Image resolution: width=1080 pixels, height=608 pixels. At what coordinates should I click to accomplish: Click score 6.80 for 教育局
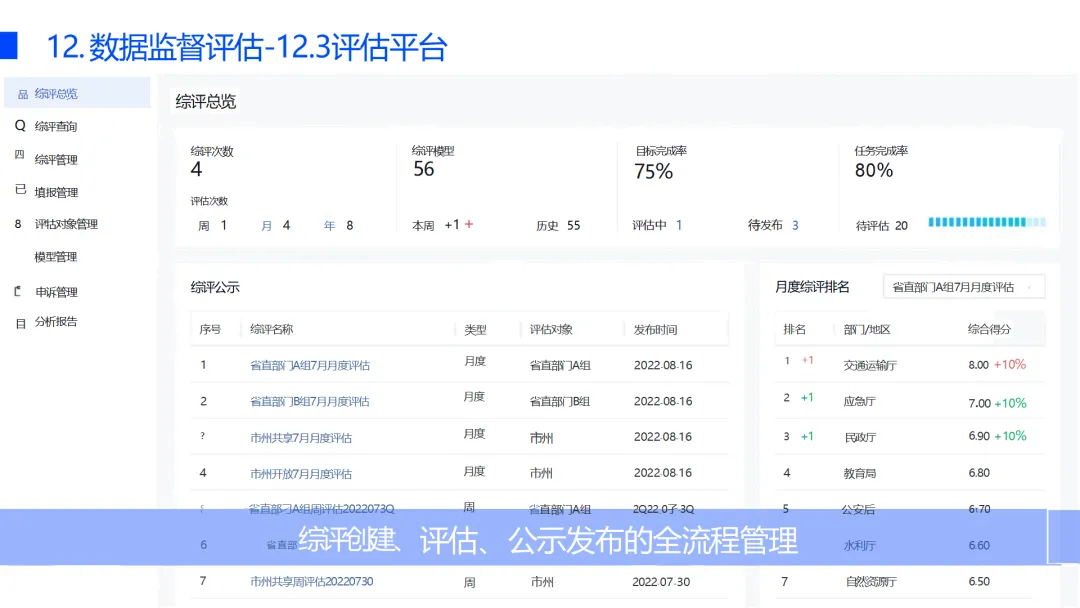(979, 473)
